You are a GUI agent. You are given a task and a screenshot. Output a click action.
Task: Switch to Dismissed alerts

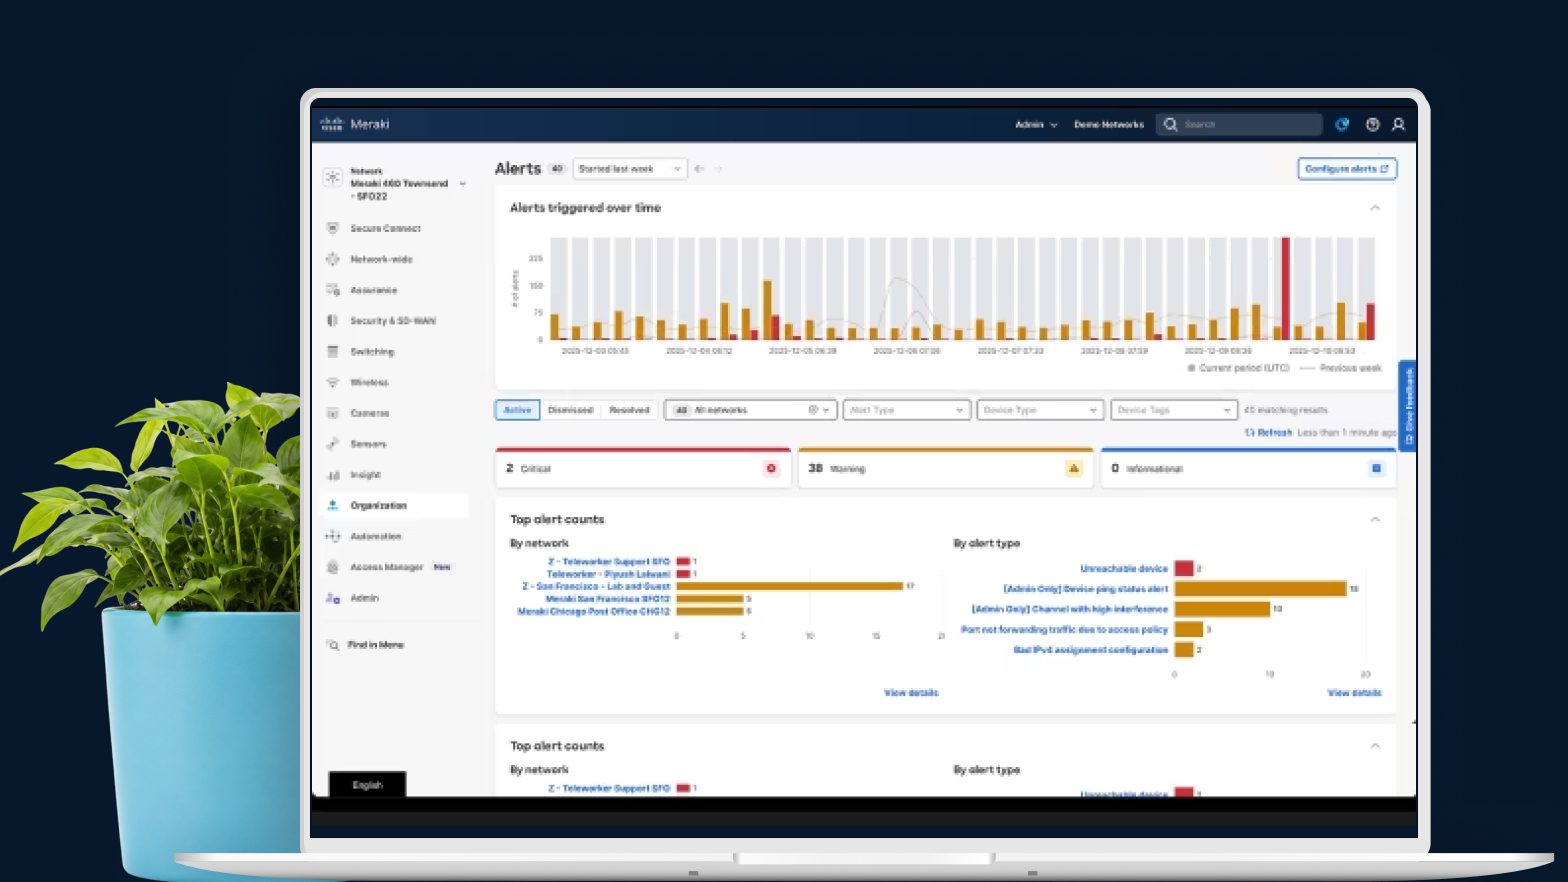click(570, 410)
